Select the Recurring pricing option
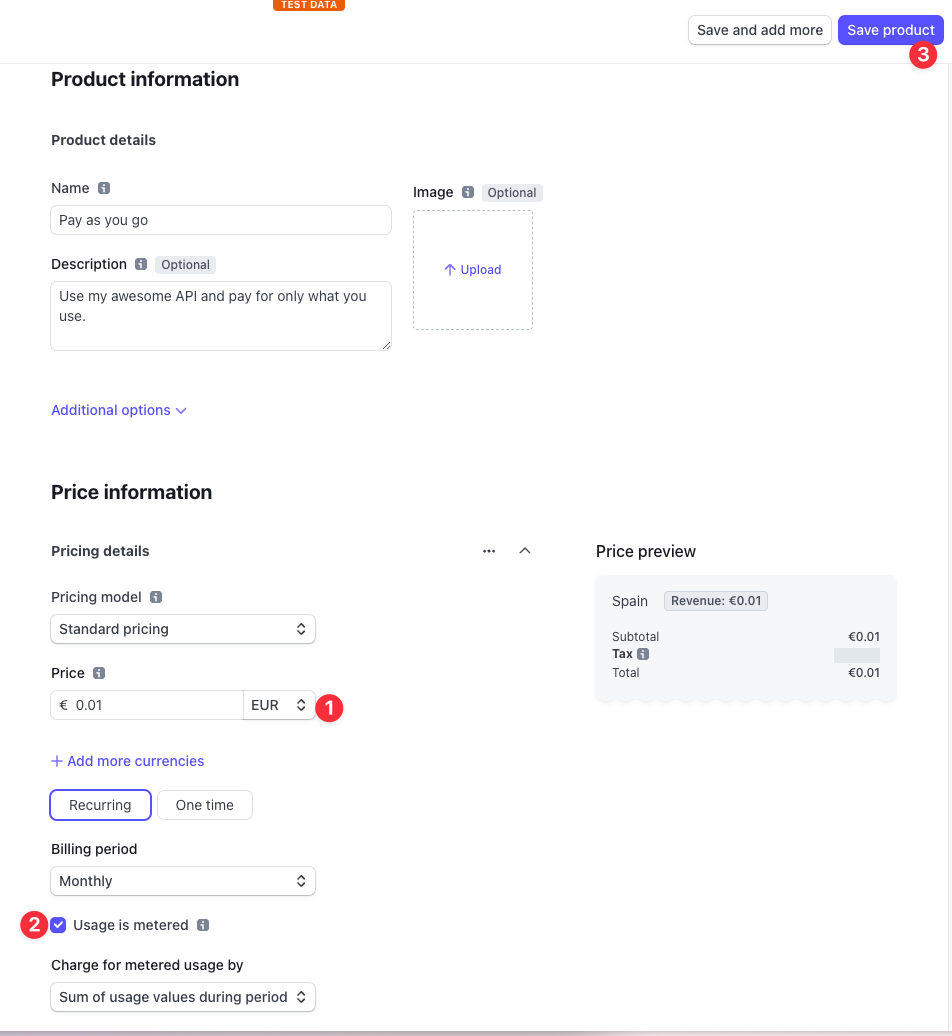The image size is (952, 1036). click(x=100, y=805)
